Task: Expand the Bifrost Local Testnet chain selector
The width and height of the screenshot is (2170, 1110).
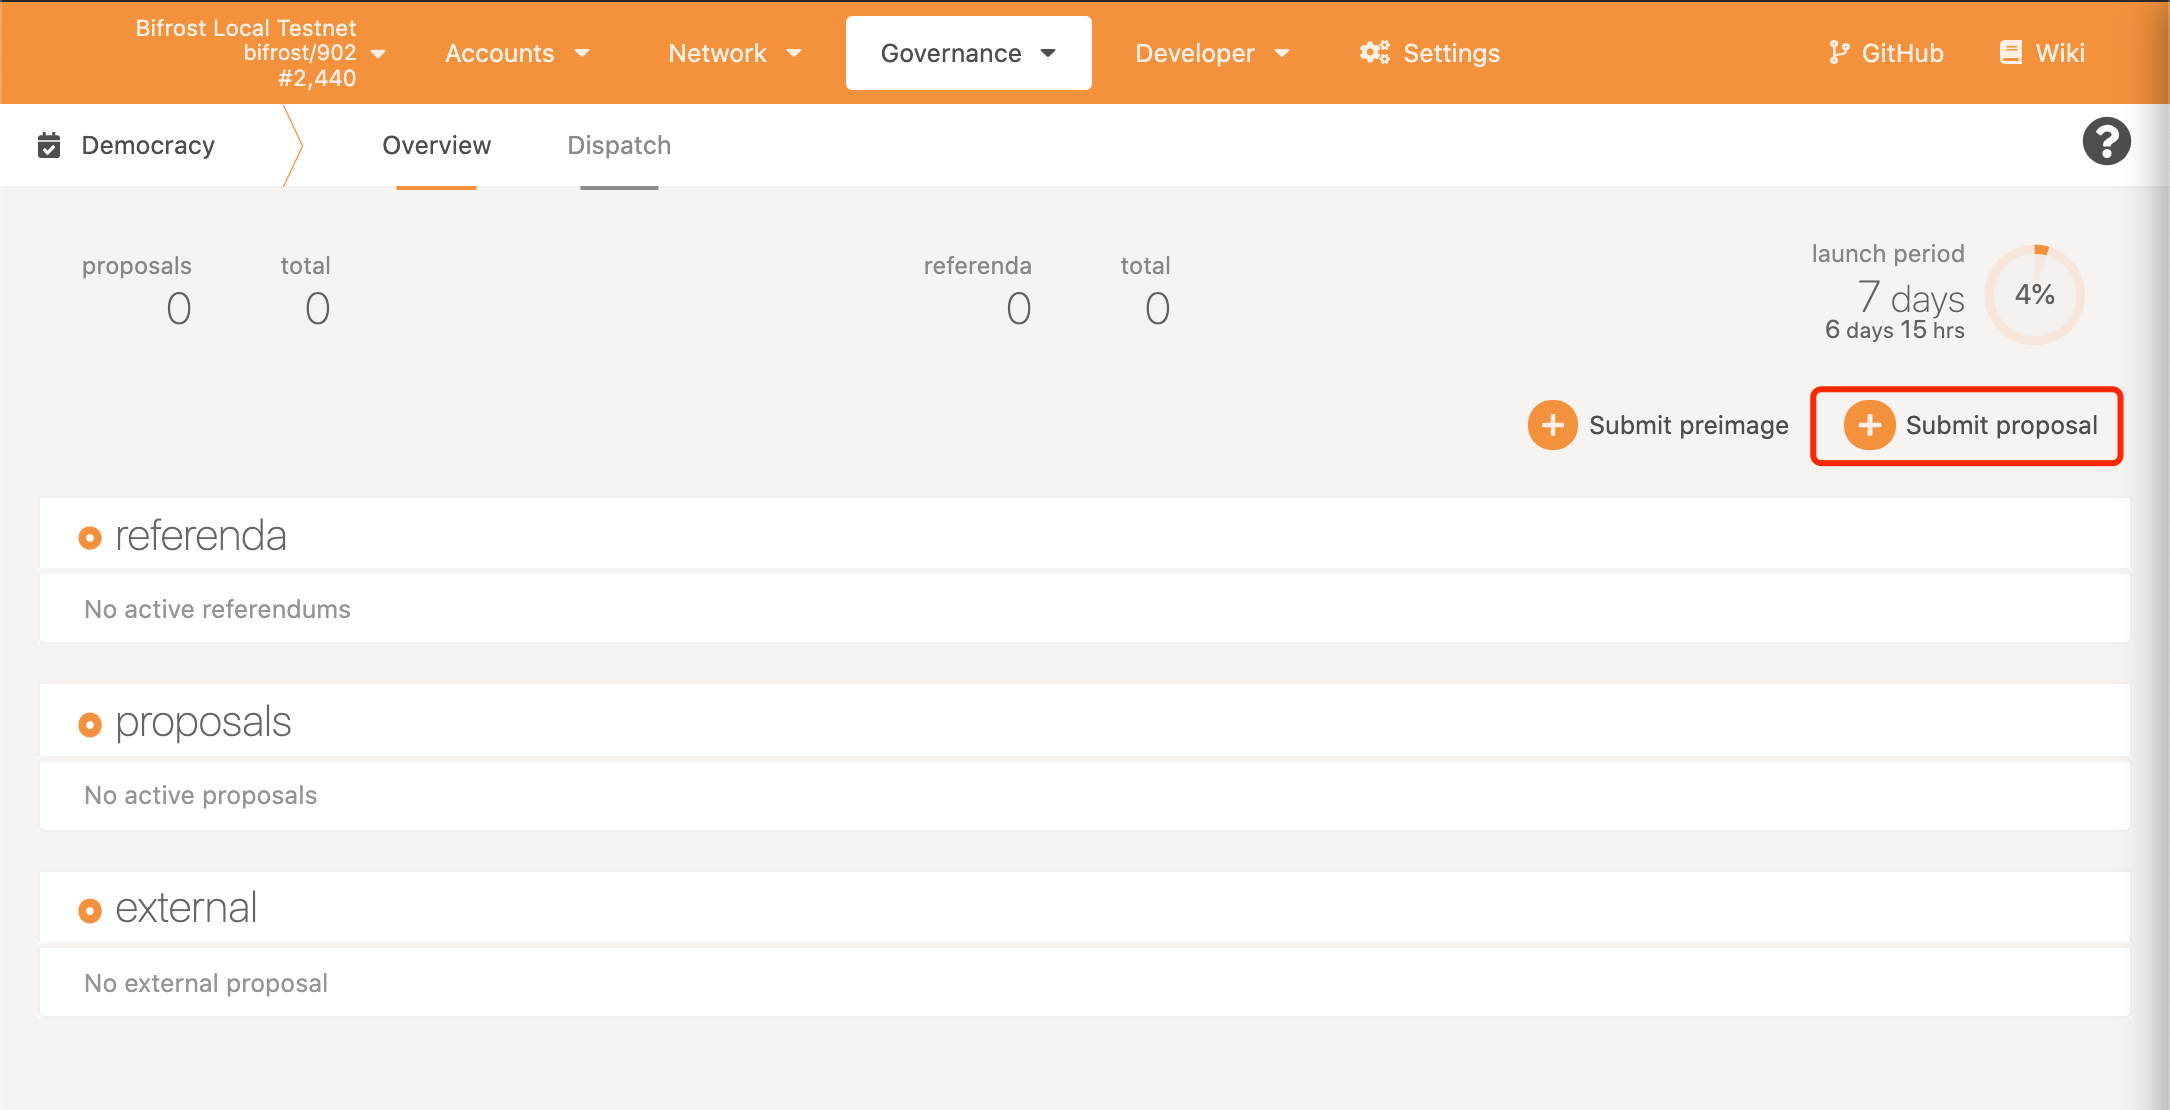Action: (x=260, y=53)
